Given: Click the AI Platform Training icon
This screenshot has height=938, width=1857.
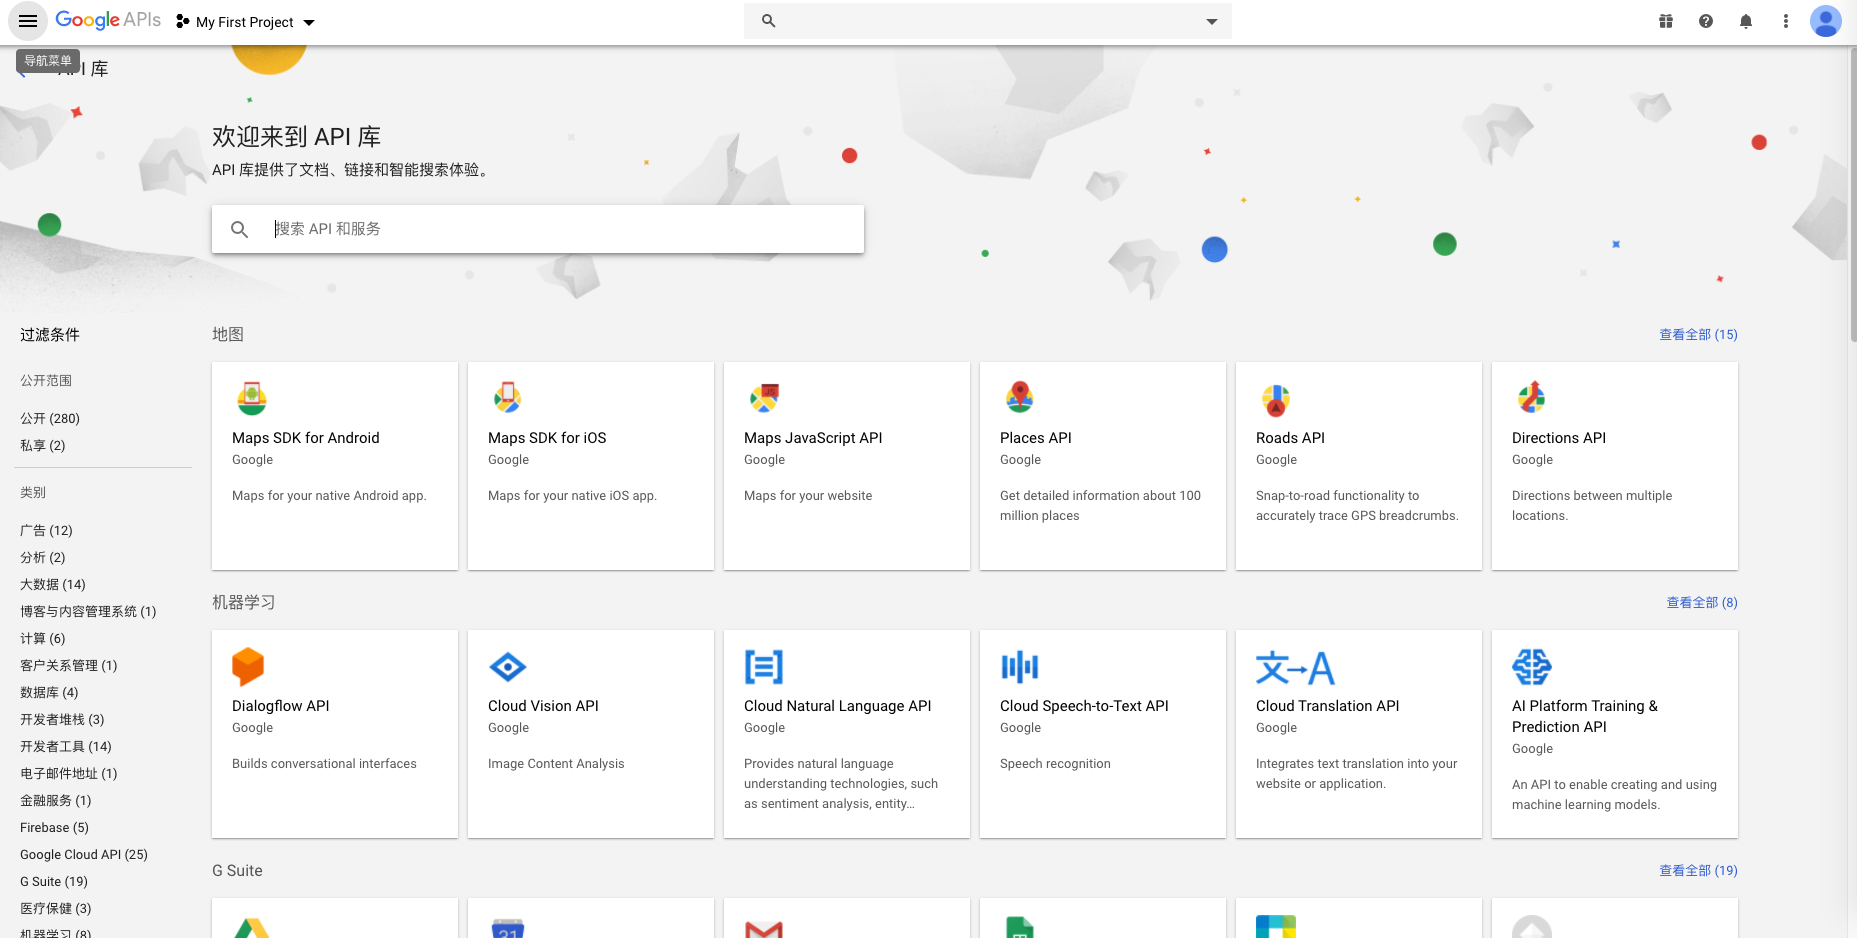Looking at the screenshot, I should (1532, 667).
